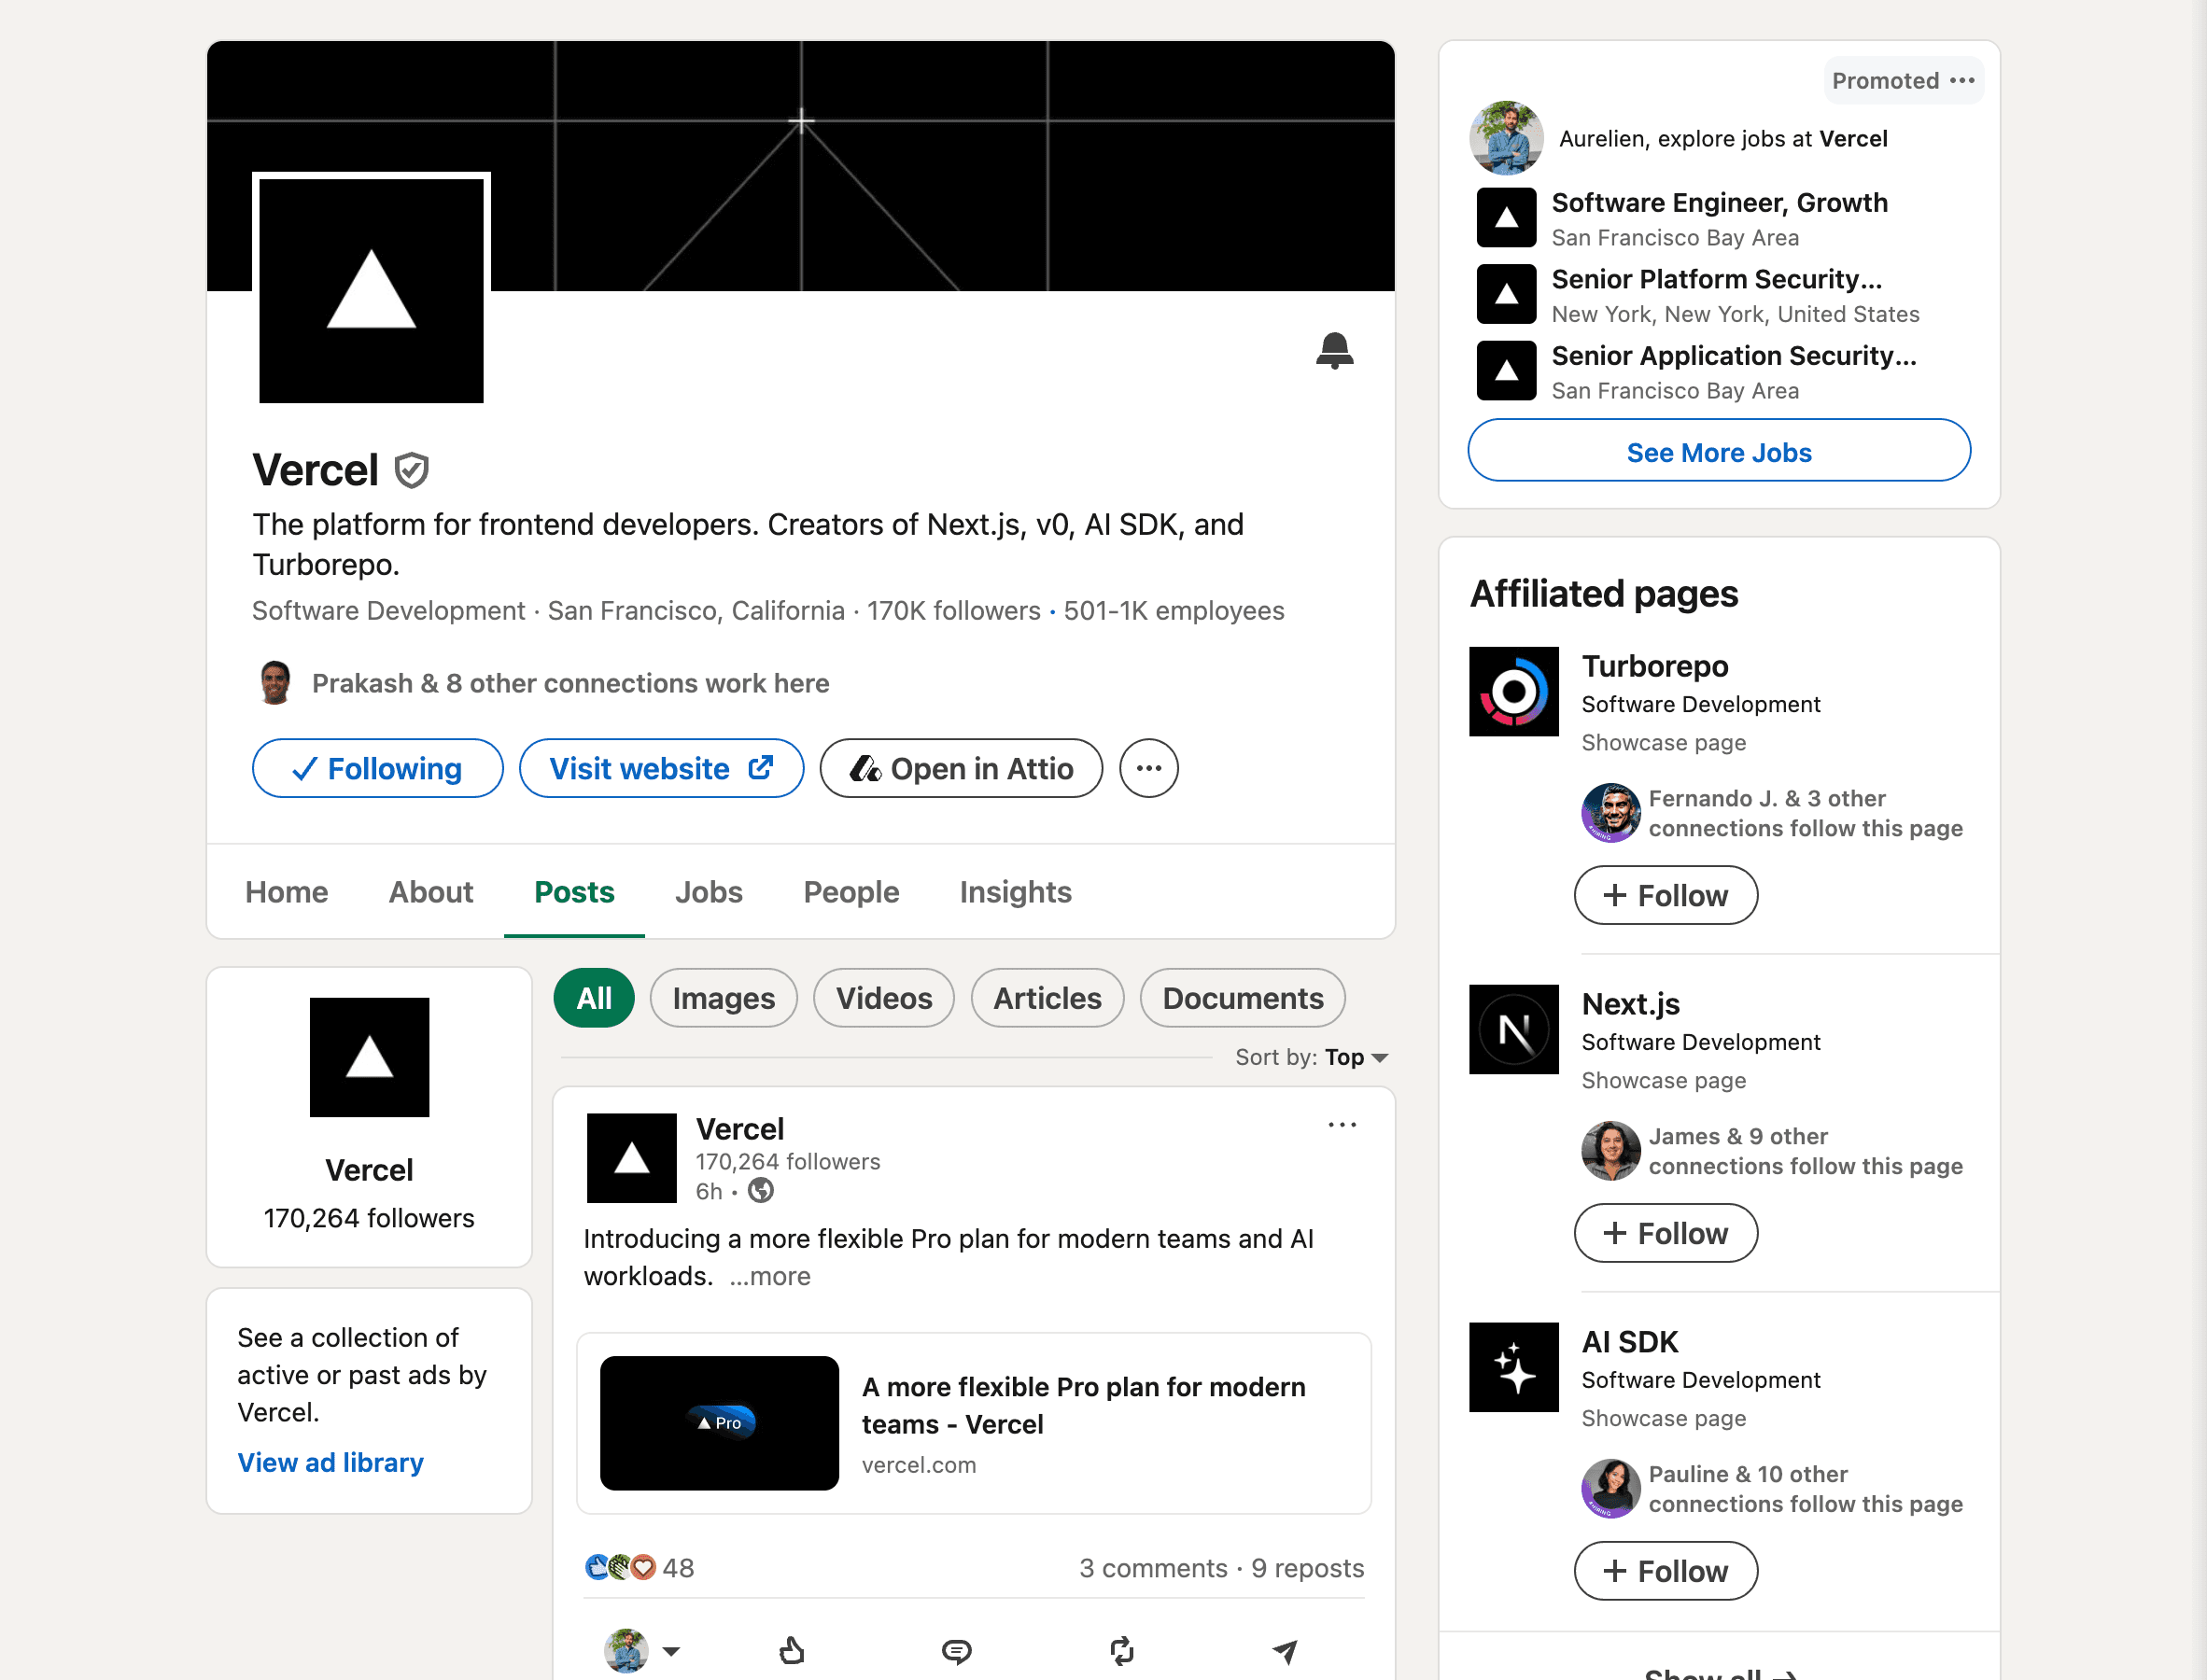
Task: Open the 9 reposts count link
Action: 1307,1567
